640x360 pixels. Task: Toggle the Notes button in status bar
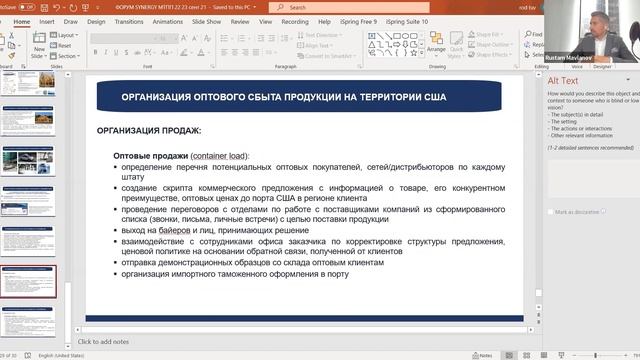pyautogui.click(x=482, y=356)
